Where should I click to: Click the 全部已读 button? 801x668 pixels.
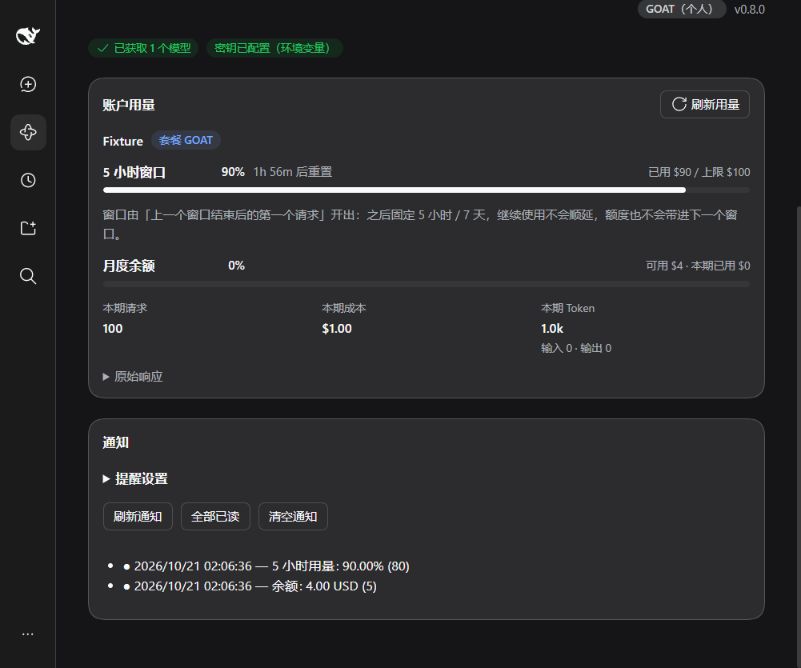(215, 516)
